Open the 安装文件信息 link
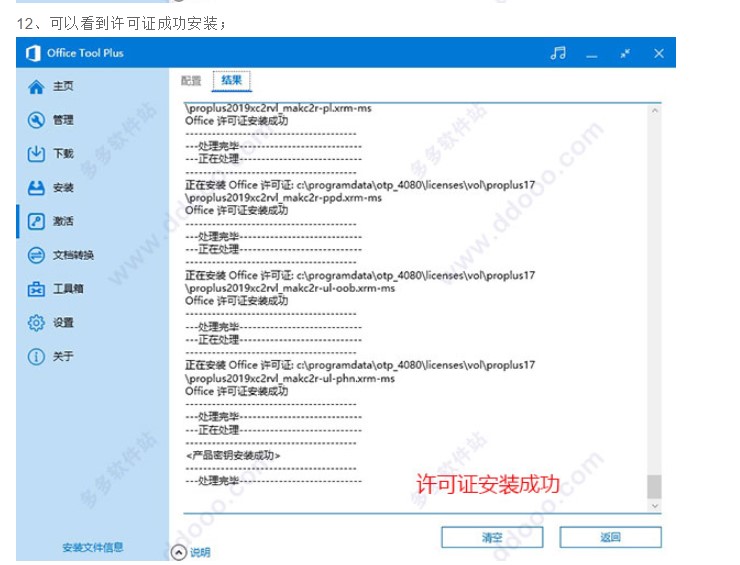This screenshot has width=740, height=565. pyautogui.click(x=93, y=547)
